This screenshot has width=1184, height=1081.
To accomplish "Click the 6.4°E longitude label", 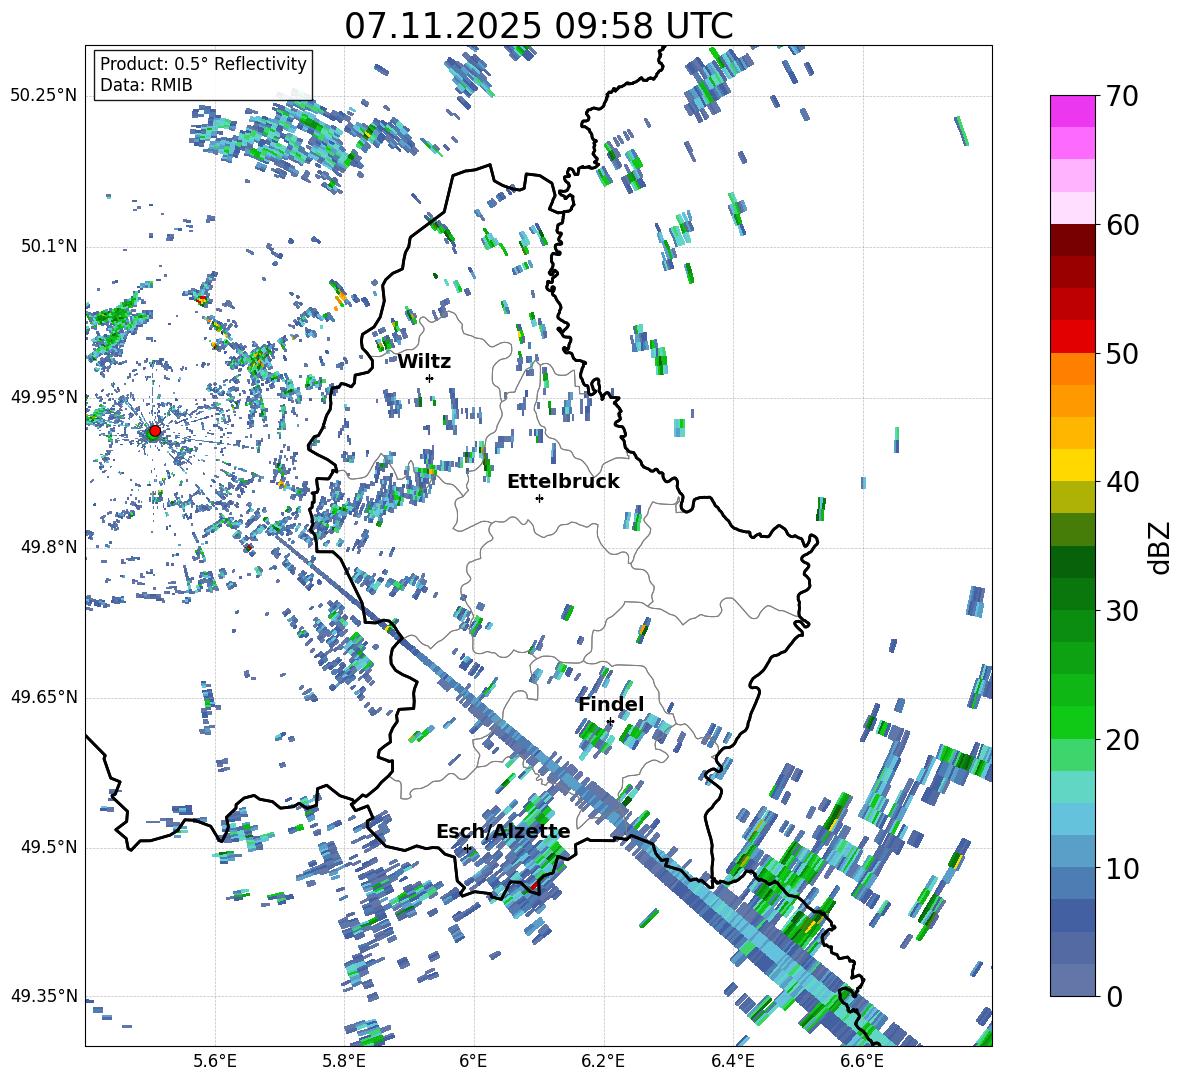I will pos(732,1061).
